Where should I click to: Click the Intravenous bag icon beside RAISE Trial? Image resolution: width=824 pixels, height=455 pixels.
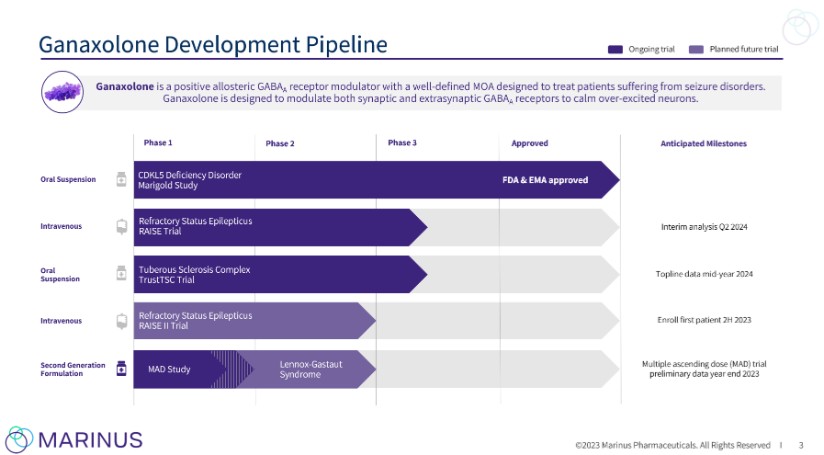pyautogui.click(x=121, y=227)
